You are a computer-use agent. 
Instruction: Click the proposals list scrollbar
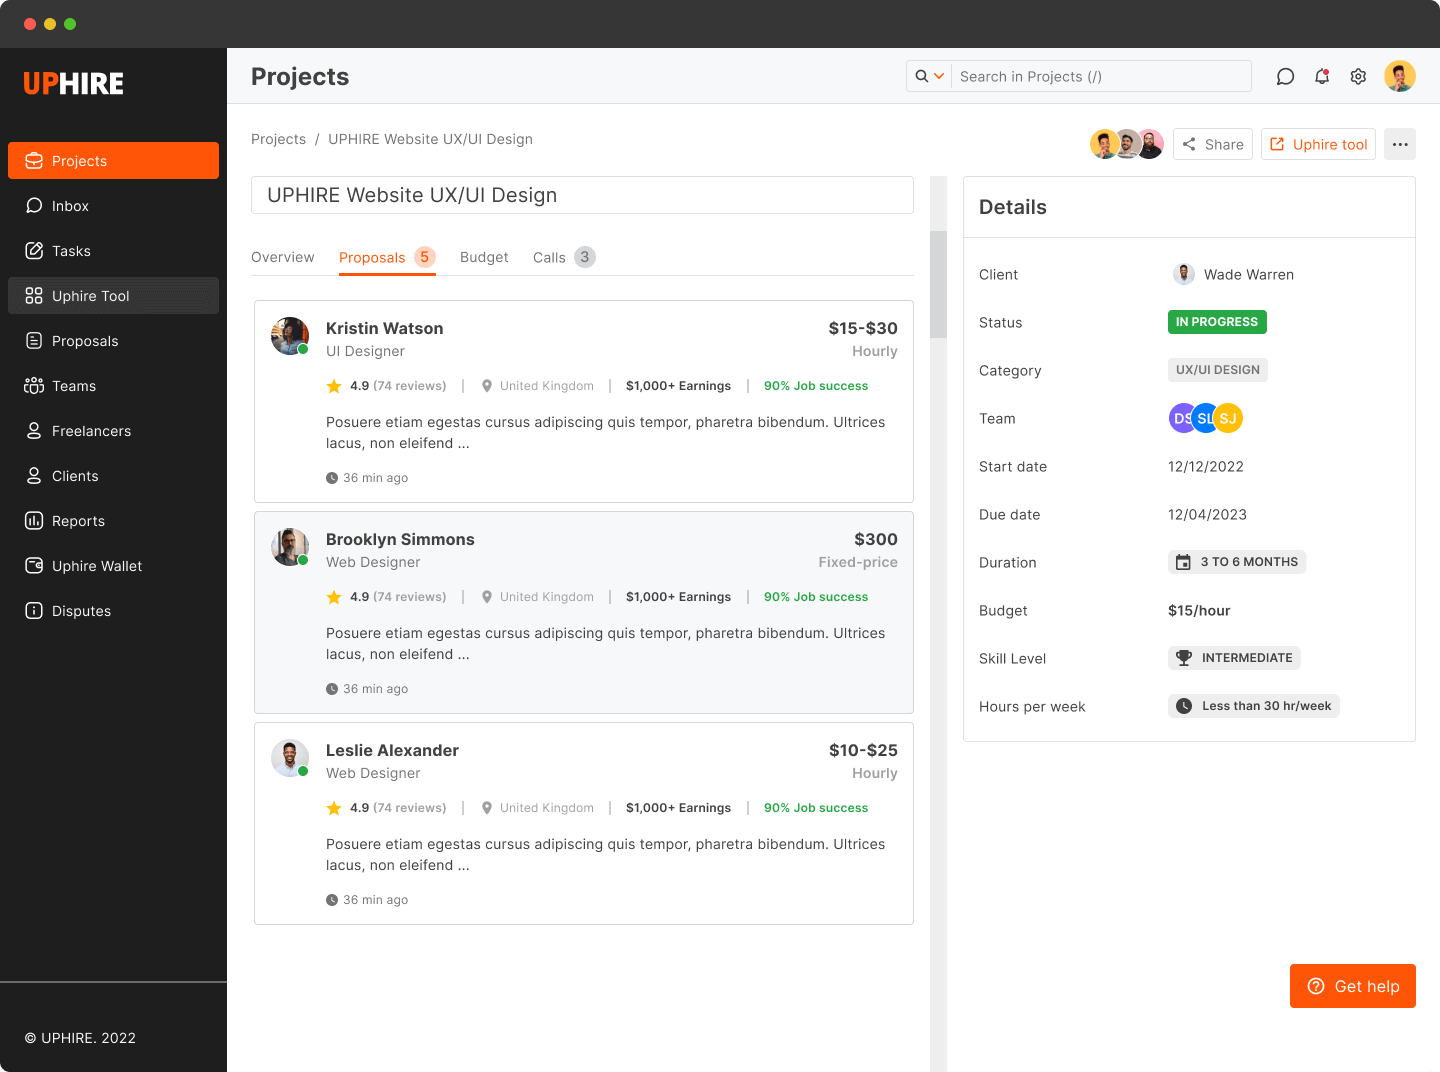tap(938, 285)
